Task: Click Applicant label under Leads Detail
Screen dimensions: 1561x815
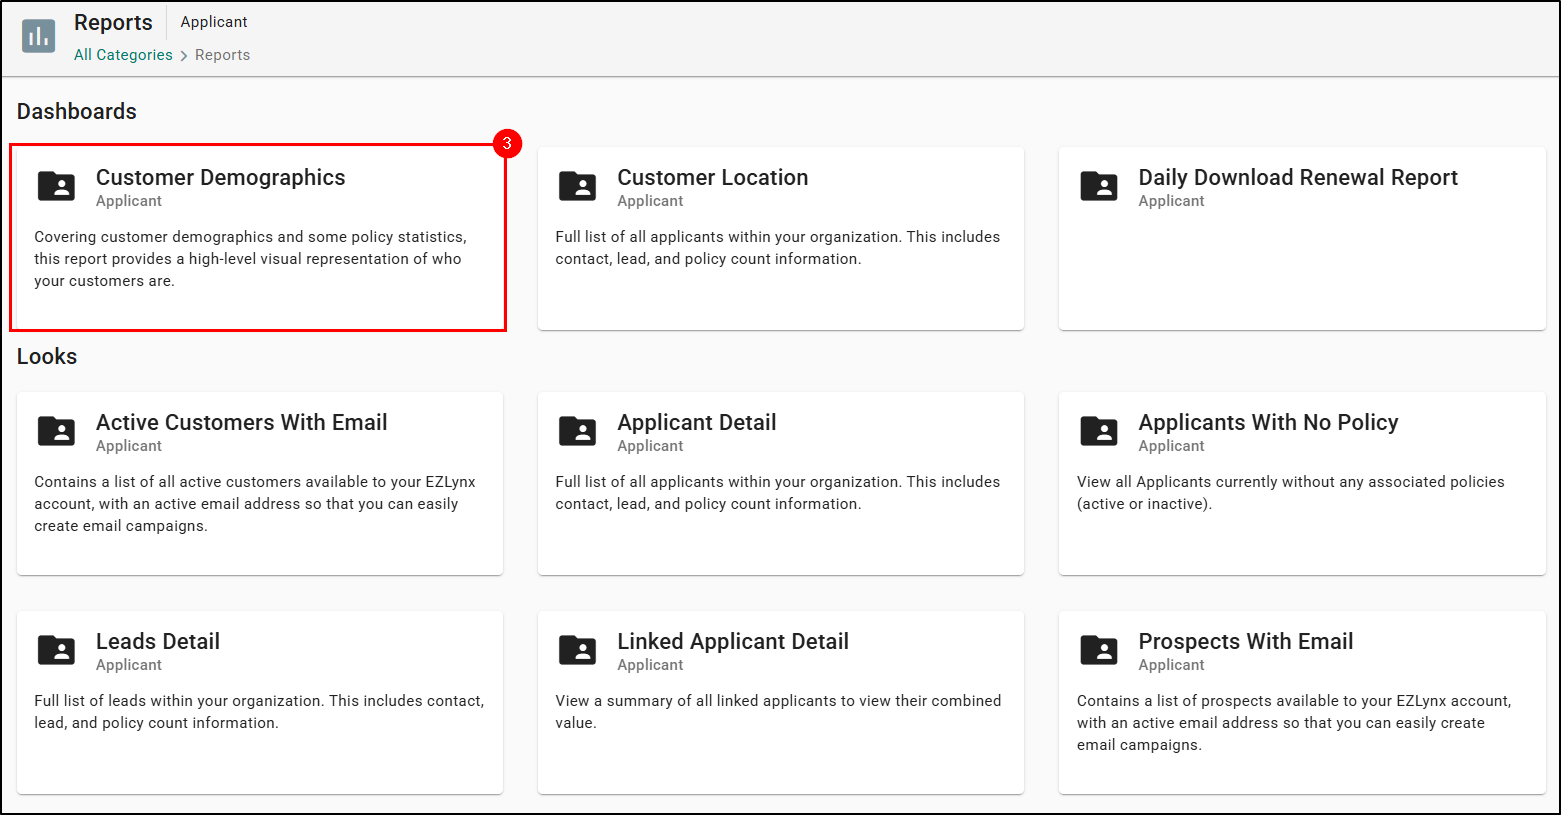Action: [129, 665]
